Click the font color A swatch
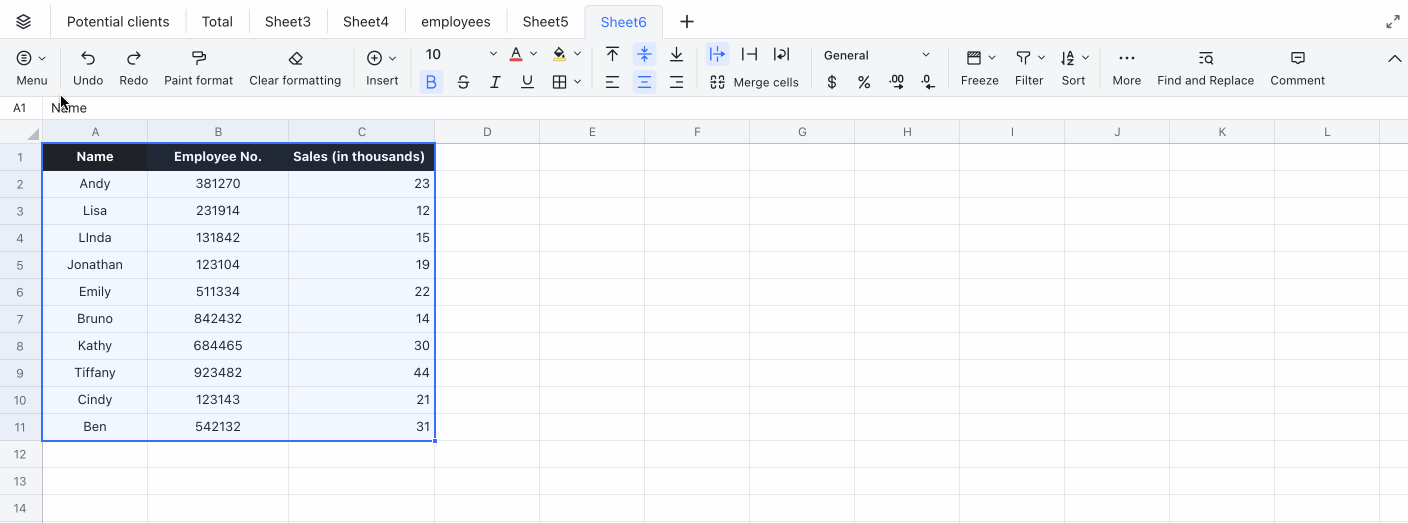The height and width of the screenshot is (523, 1408). [x=516, y=54]
